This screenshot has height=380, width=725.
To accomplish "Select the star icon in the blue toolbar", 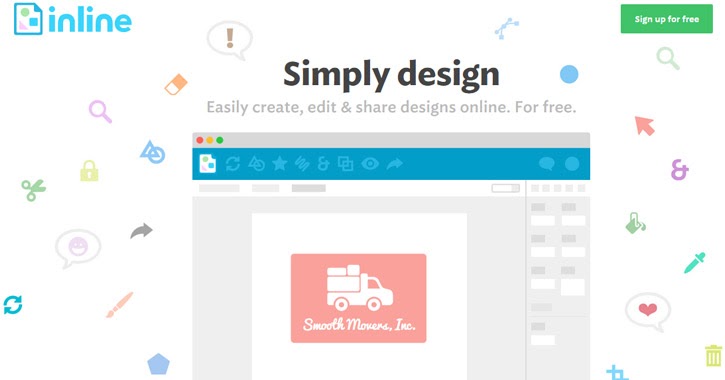I will (x=280, y=163).
